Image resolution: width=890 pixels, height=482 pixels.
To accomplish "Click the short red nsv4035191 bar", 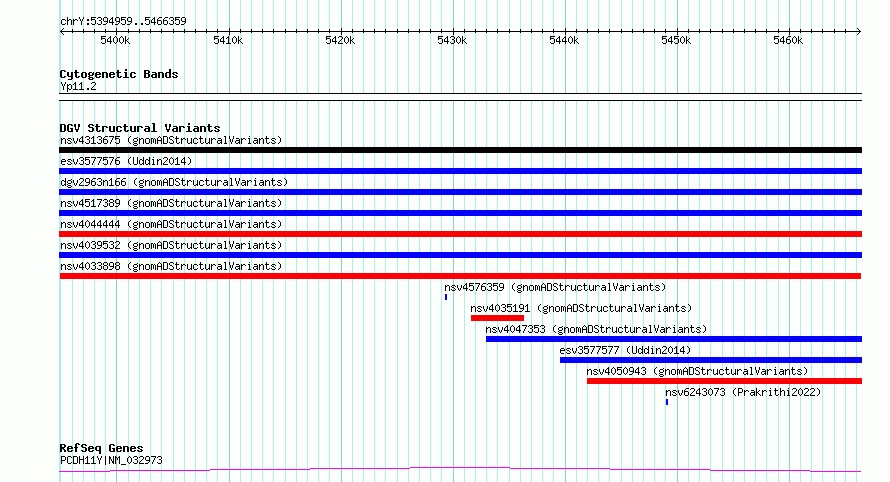I will click(x=497, y=318).
